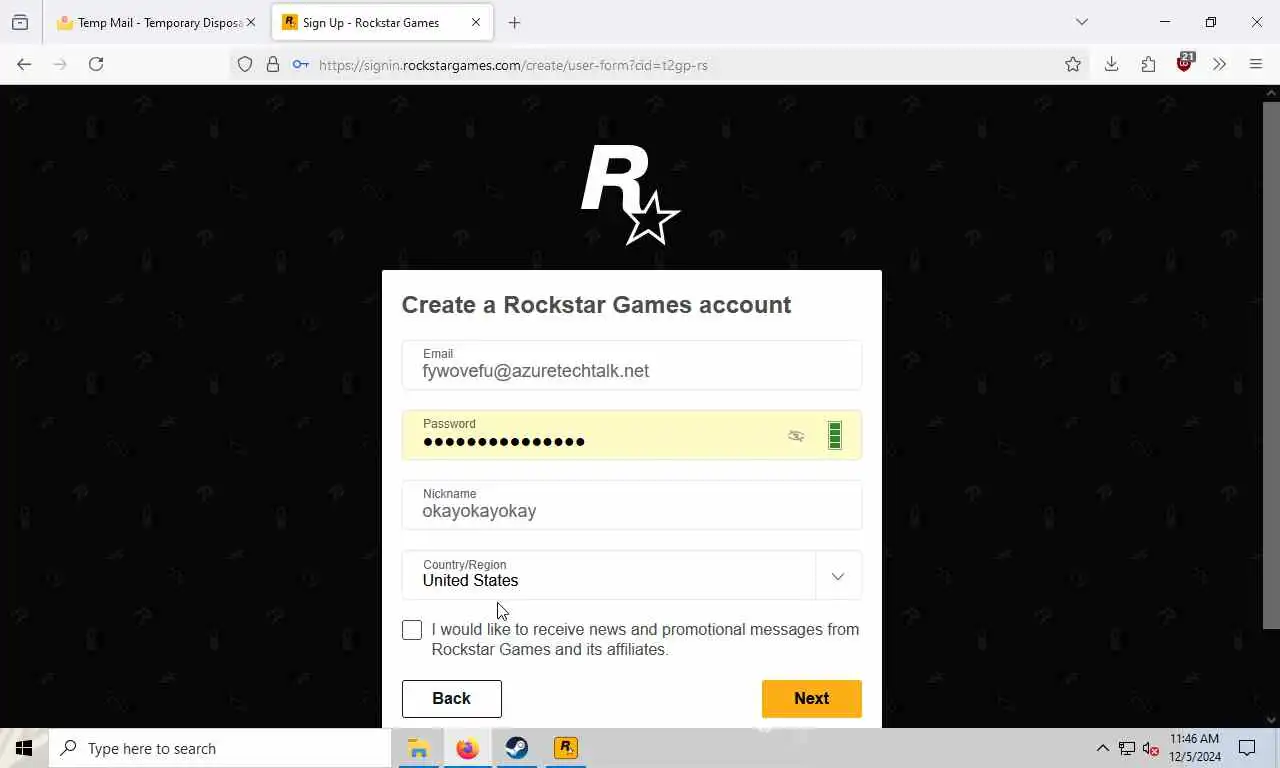Open the Country/Region dropdown
1280x768 pixels.
point(632,575)
